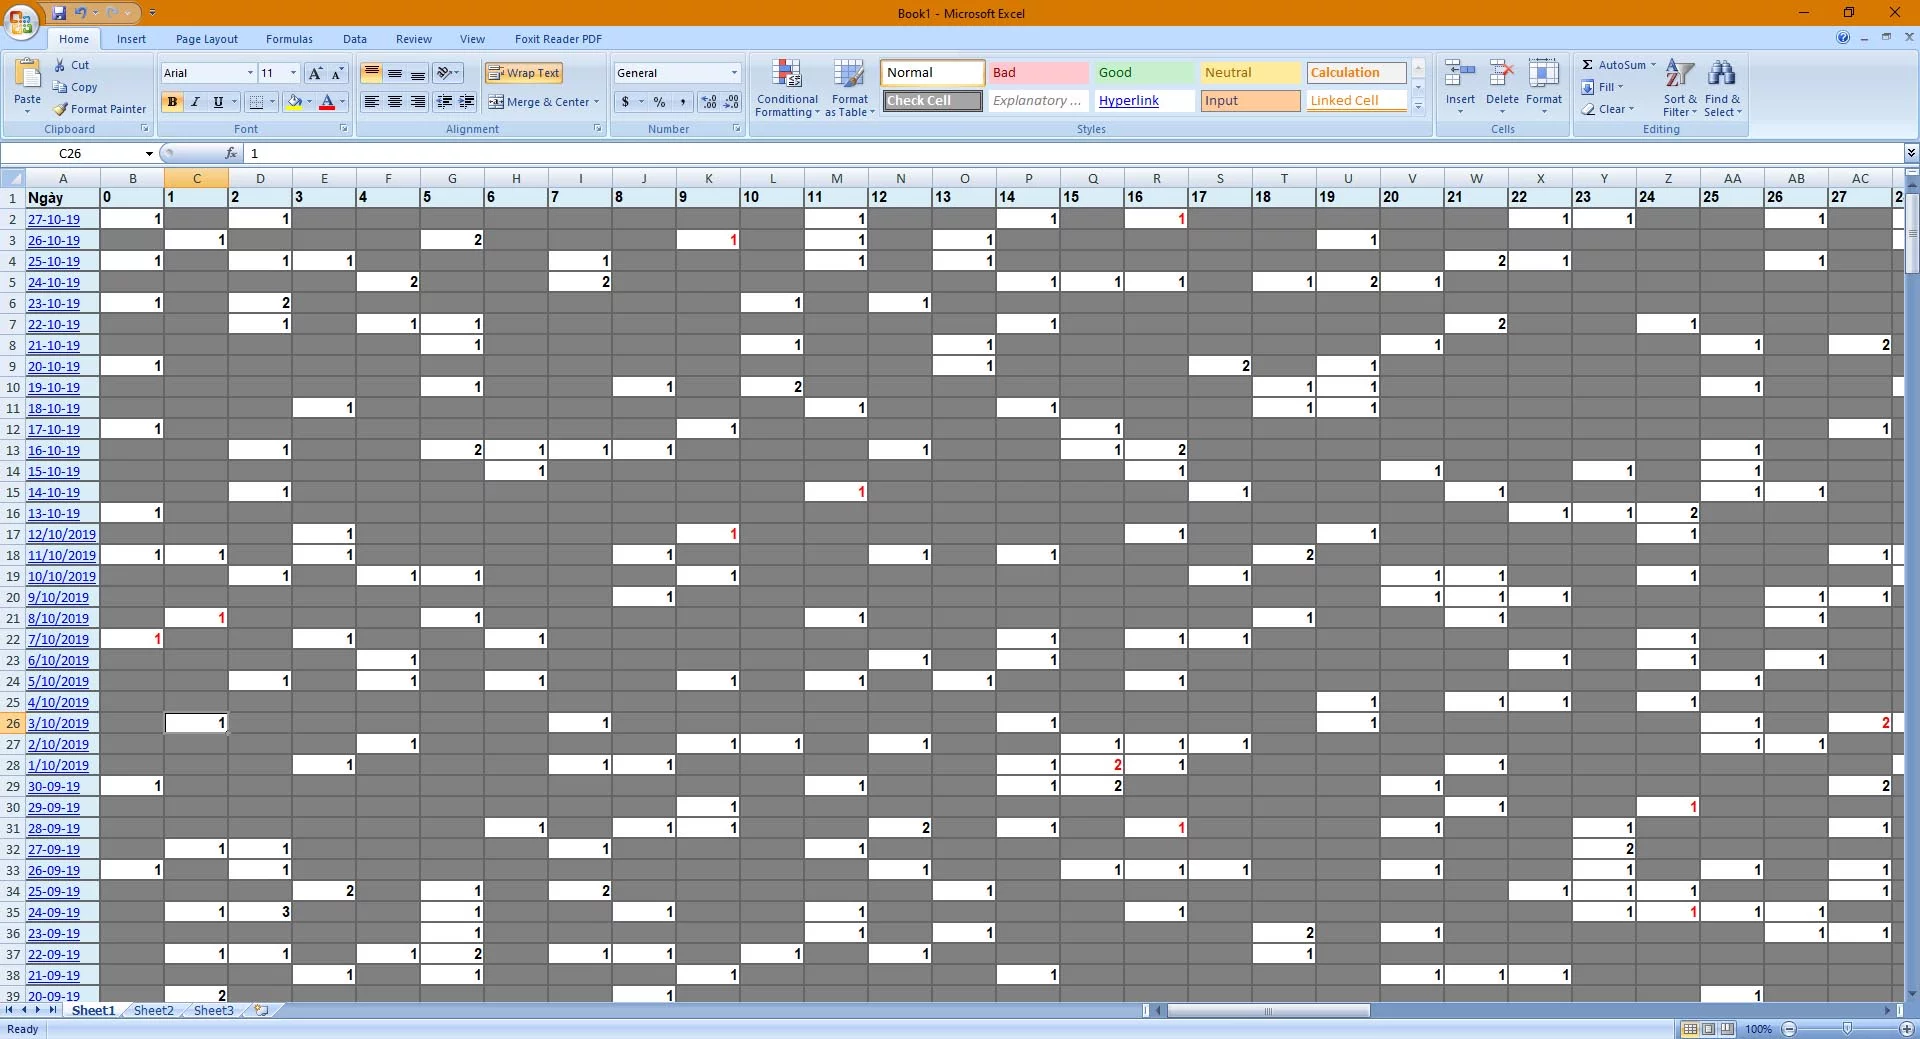Open Conditional Formatting options
Viewport: 1920px width, 1039px height.
tap(787, 88)
